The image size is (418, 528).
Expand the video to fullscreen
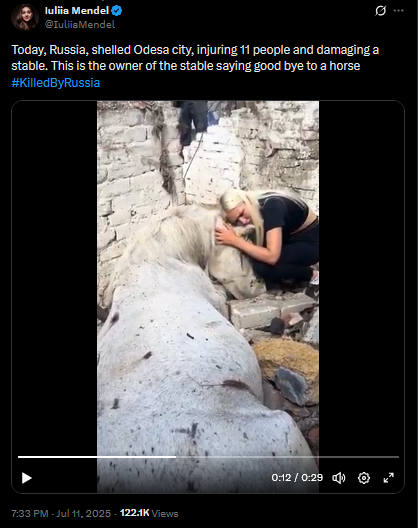(x=389, y=478)
